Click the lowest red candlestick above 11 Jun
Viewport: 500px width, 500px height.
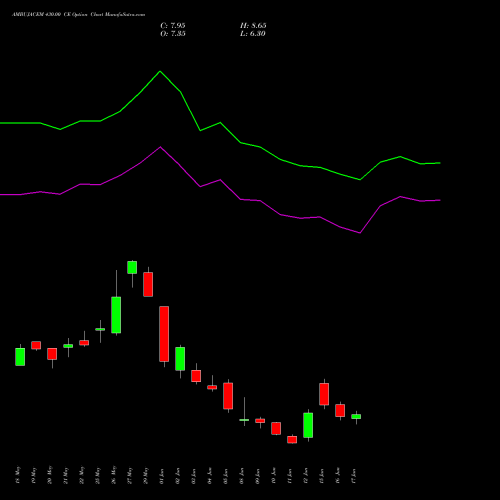click(292, 440)
